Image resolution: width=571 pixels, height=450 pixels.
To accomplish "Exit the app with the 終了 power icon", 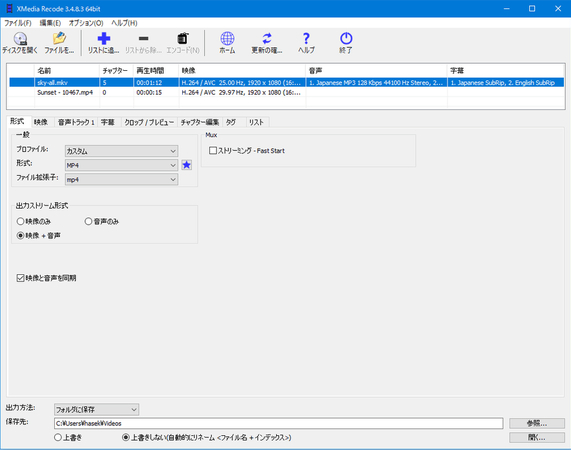I will tap(346, 38).
